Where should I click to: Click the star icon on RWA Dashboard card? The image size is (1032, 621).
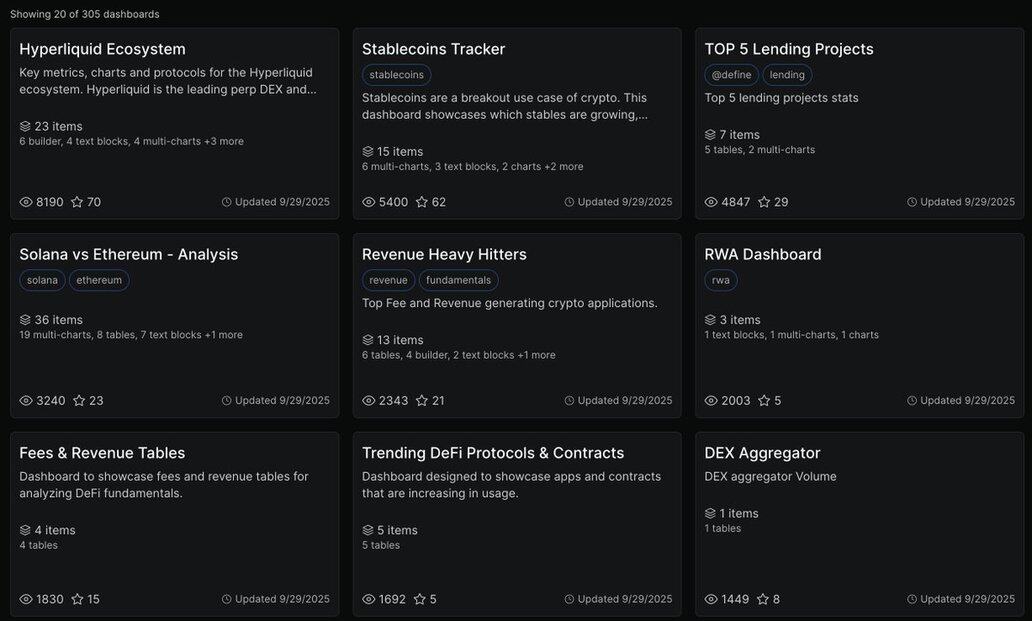764,401
